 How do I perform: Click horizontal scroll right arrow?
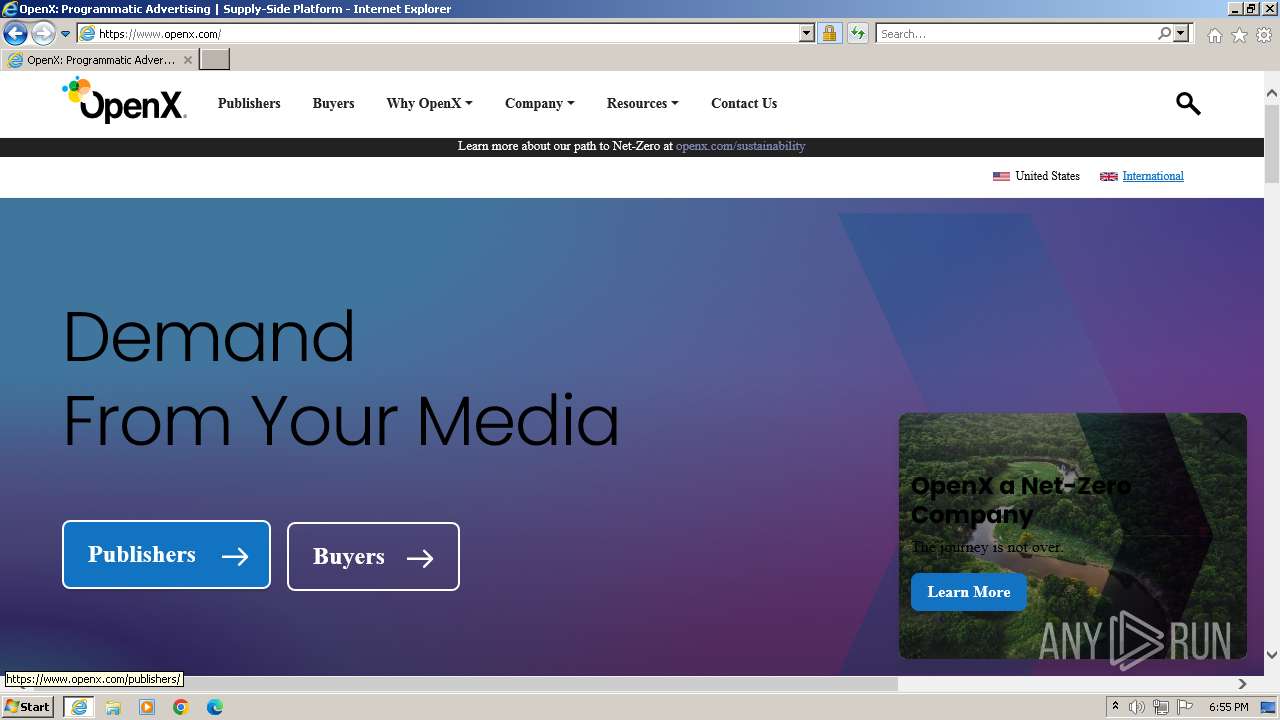[x=1242, y=684]
